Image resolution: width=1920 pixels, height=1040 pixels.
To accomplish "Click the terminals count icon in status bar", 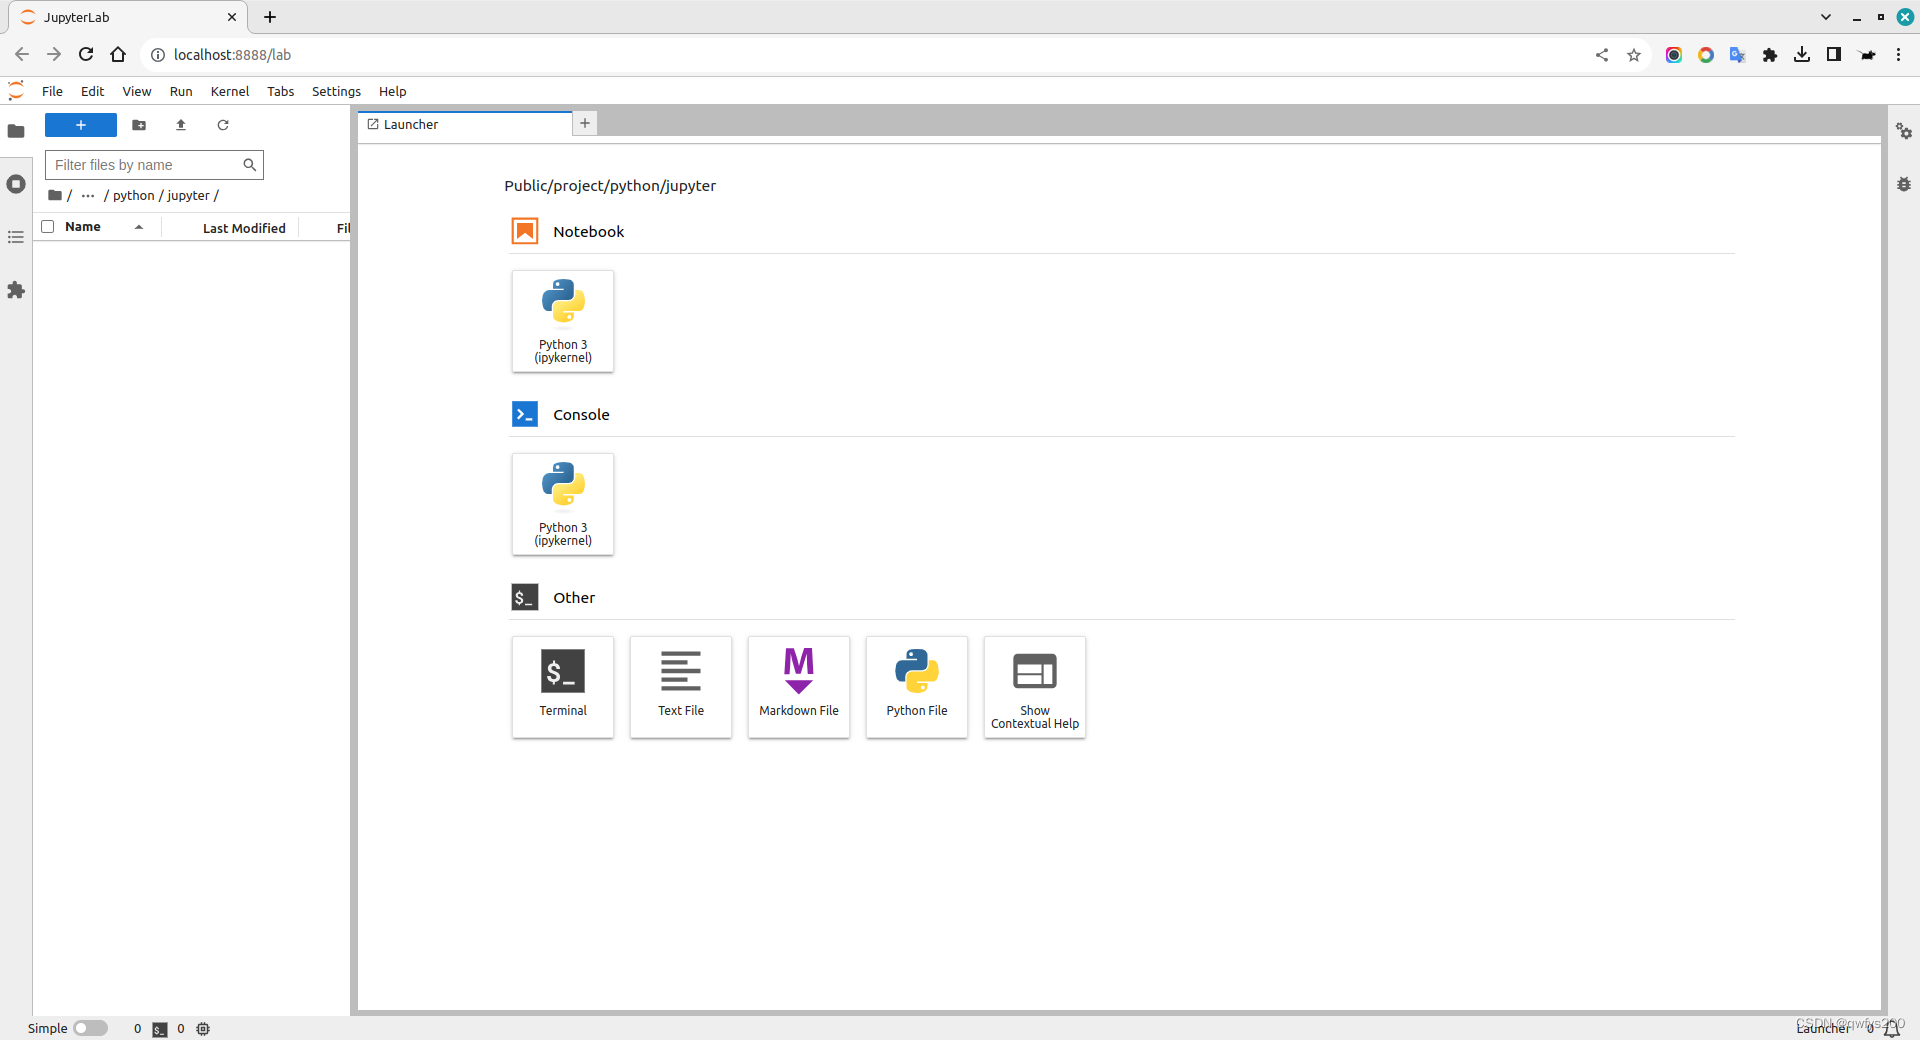I will pos(160,1029).
